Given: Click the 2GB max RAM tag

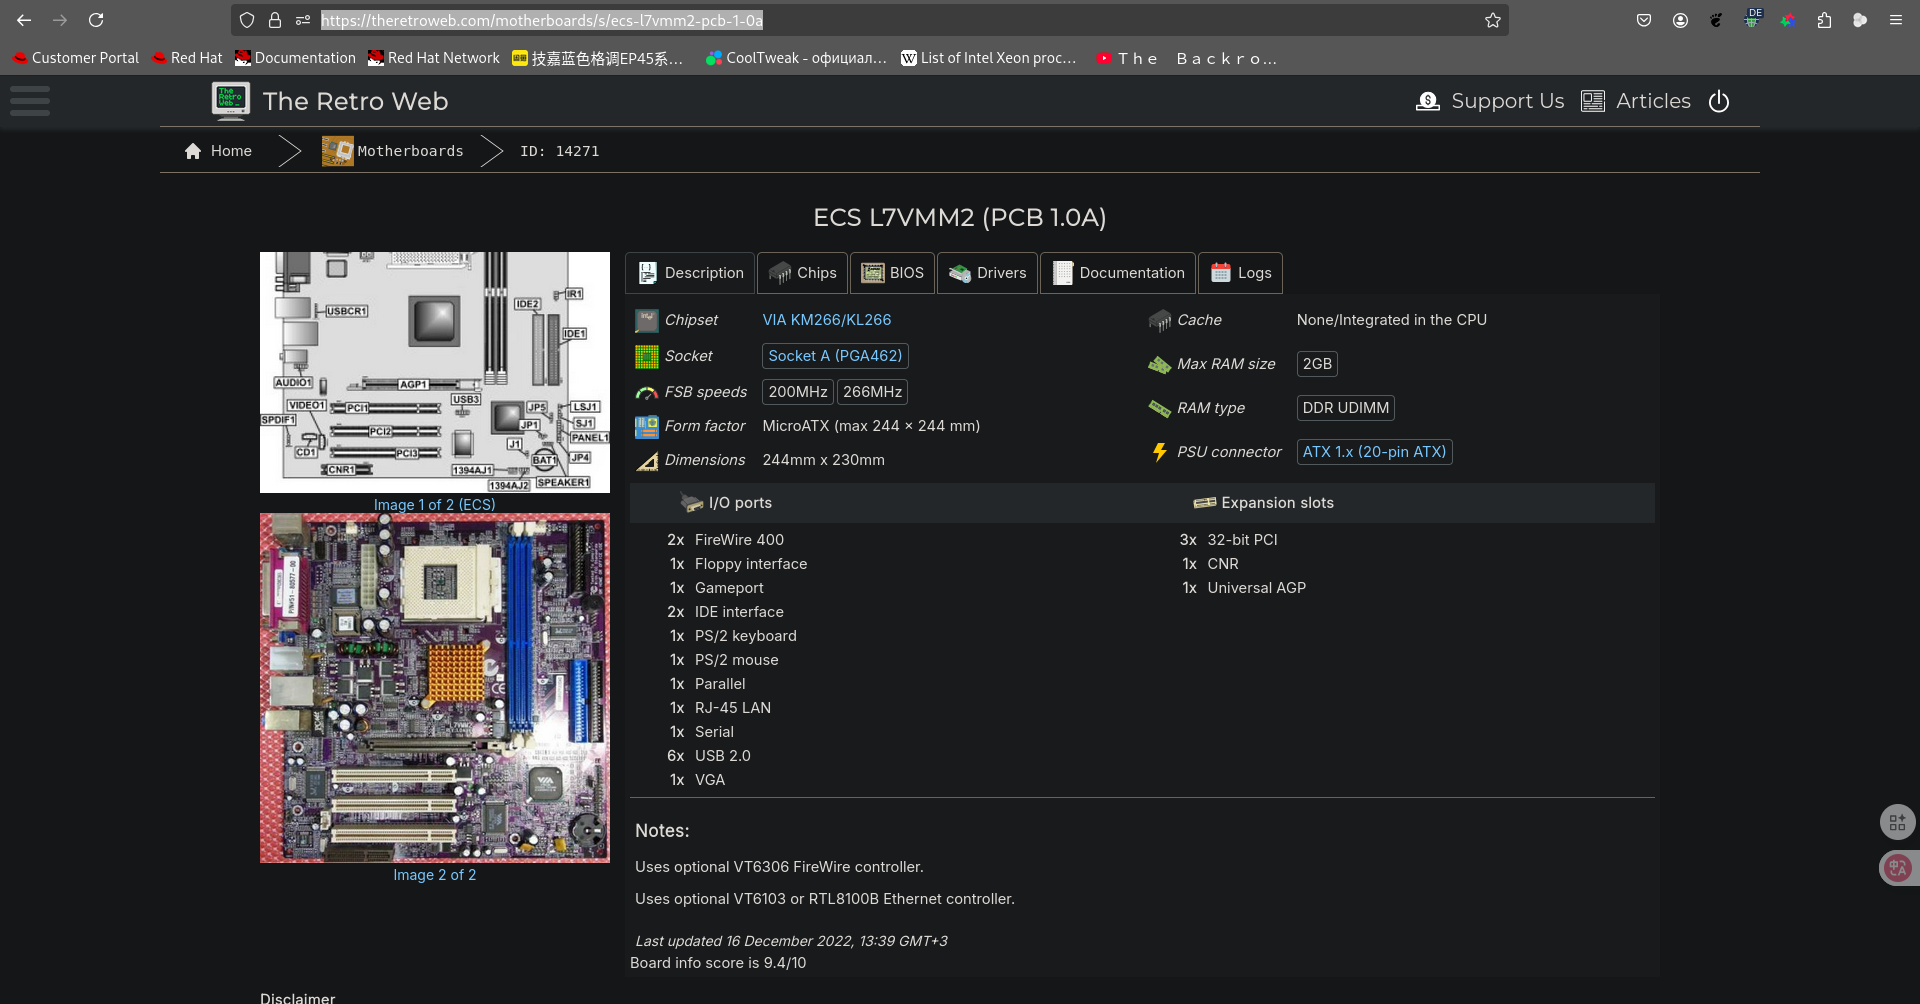Looking at the screenshot, I should [x=1317, y=364].
